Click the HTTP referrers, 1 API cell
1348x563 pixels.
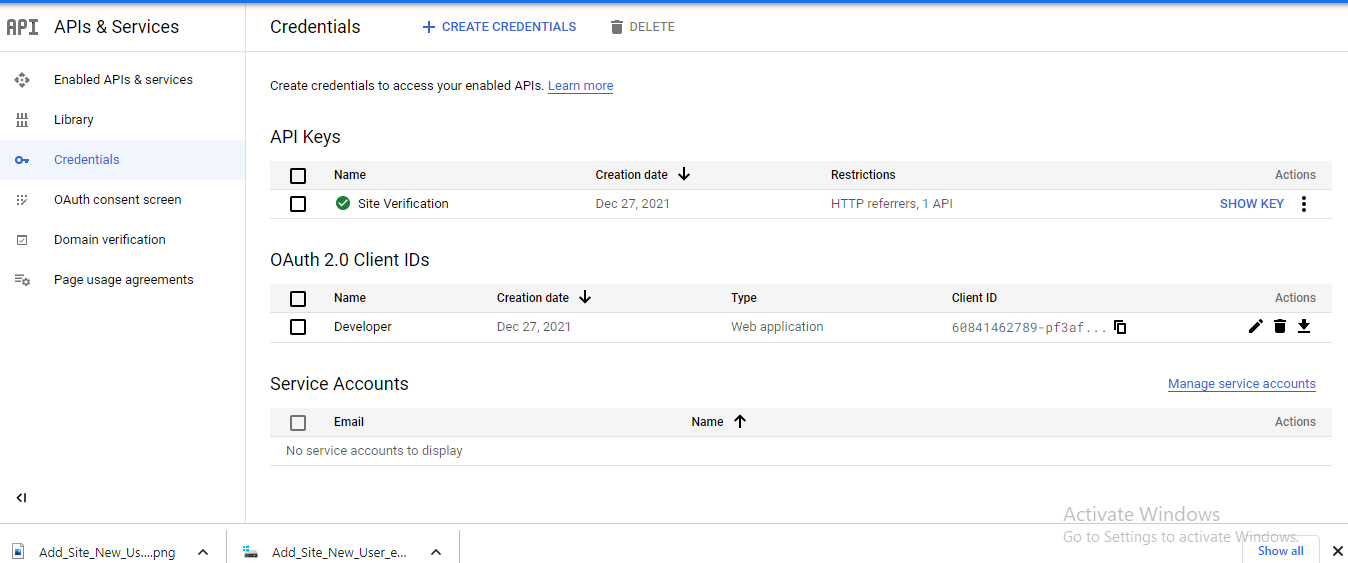[892, 204]
